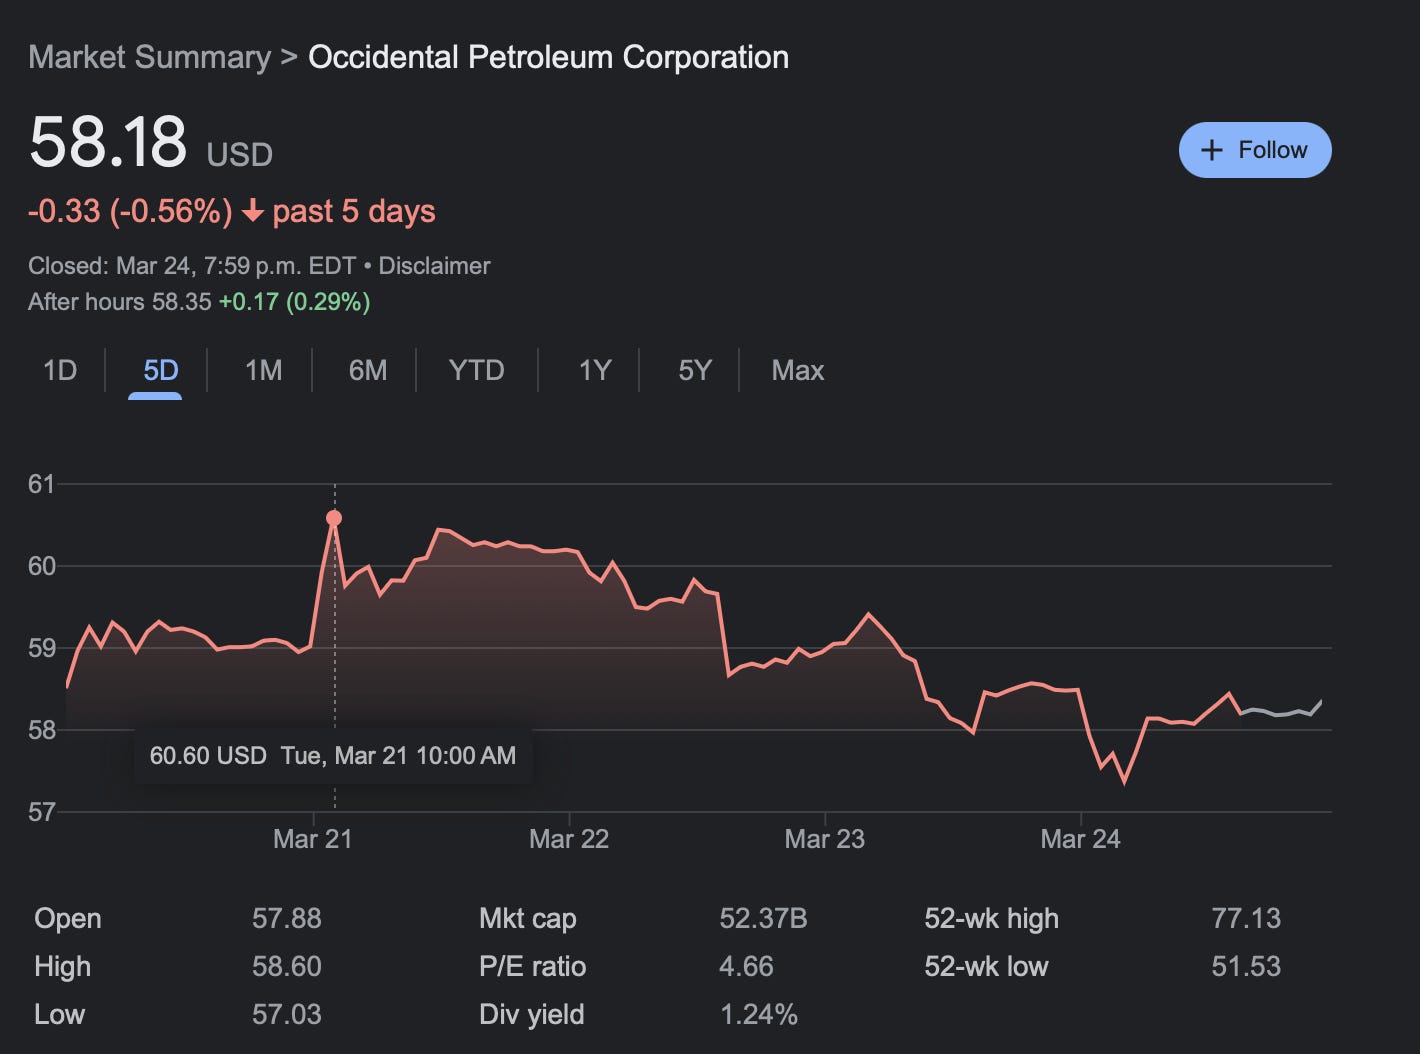Click the chart tooltip showing 60.60 USD
Image resolution: width=1420 pixels, height=1054 pixels.
point(333,755)
